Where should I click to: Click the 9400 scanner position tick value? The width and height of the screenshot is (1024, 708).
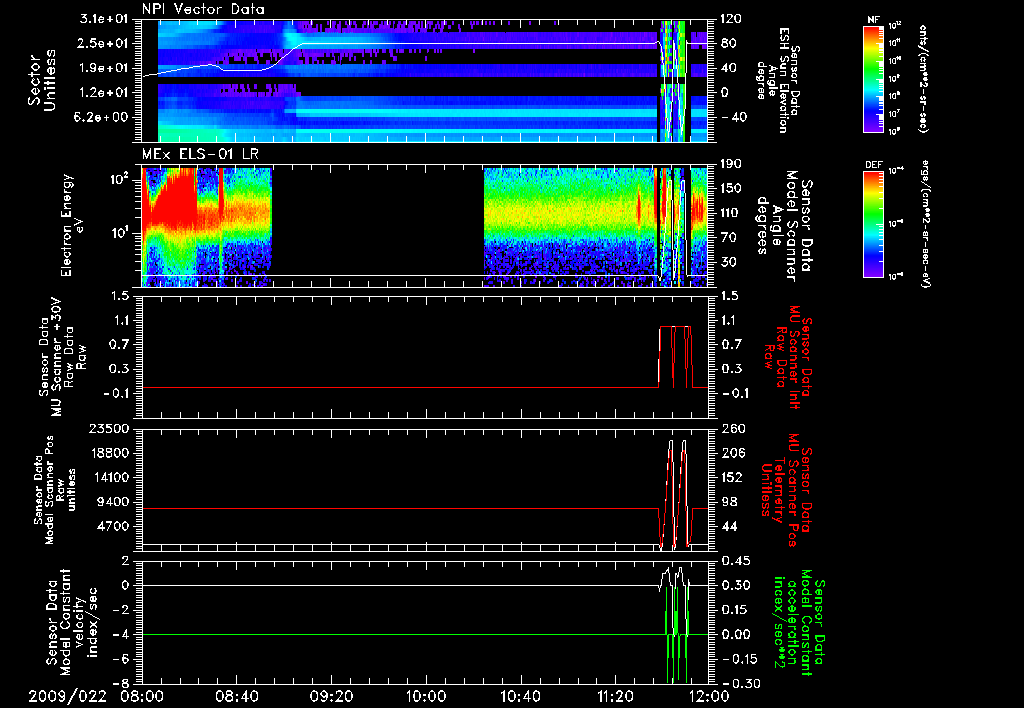click(x=113, y=502)
